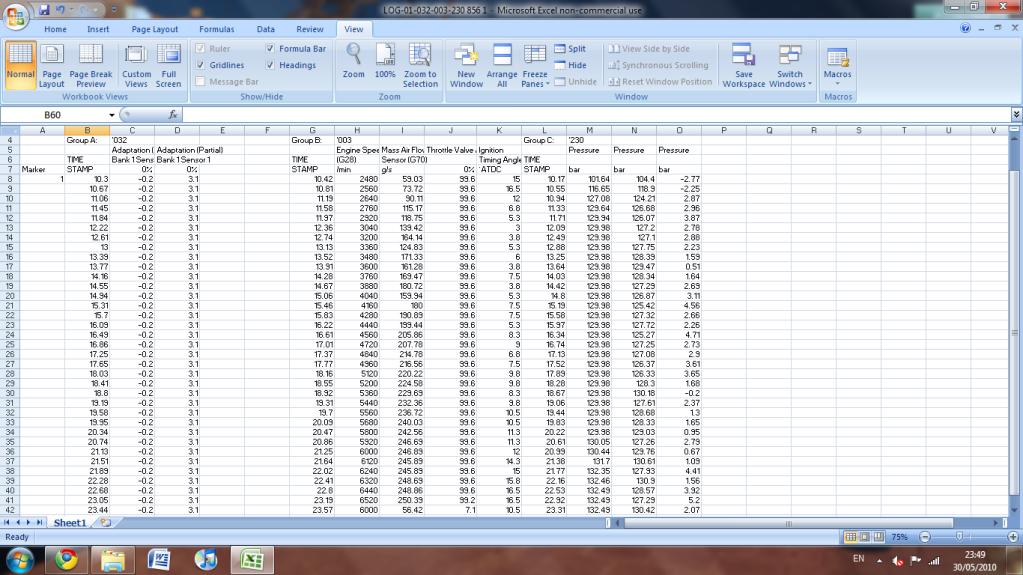Click the insert function fx button
The width and height of the screenshot is (1023, 575).
coord(173,115)
